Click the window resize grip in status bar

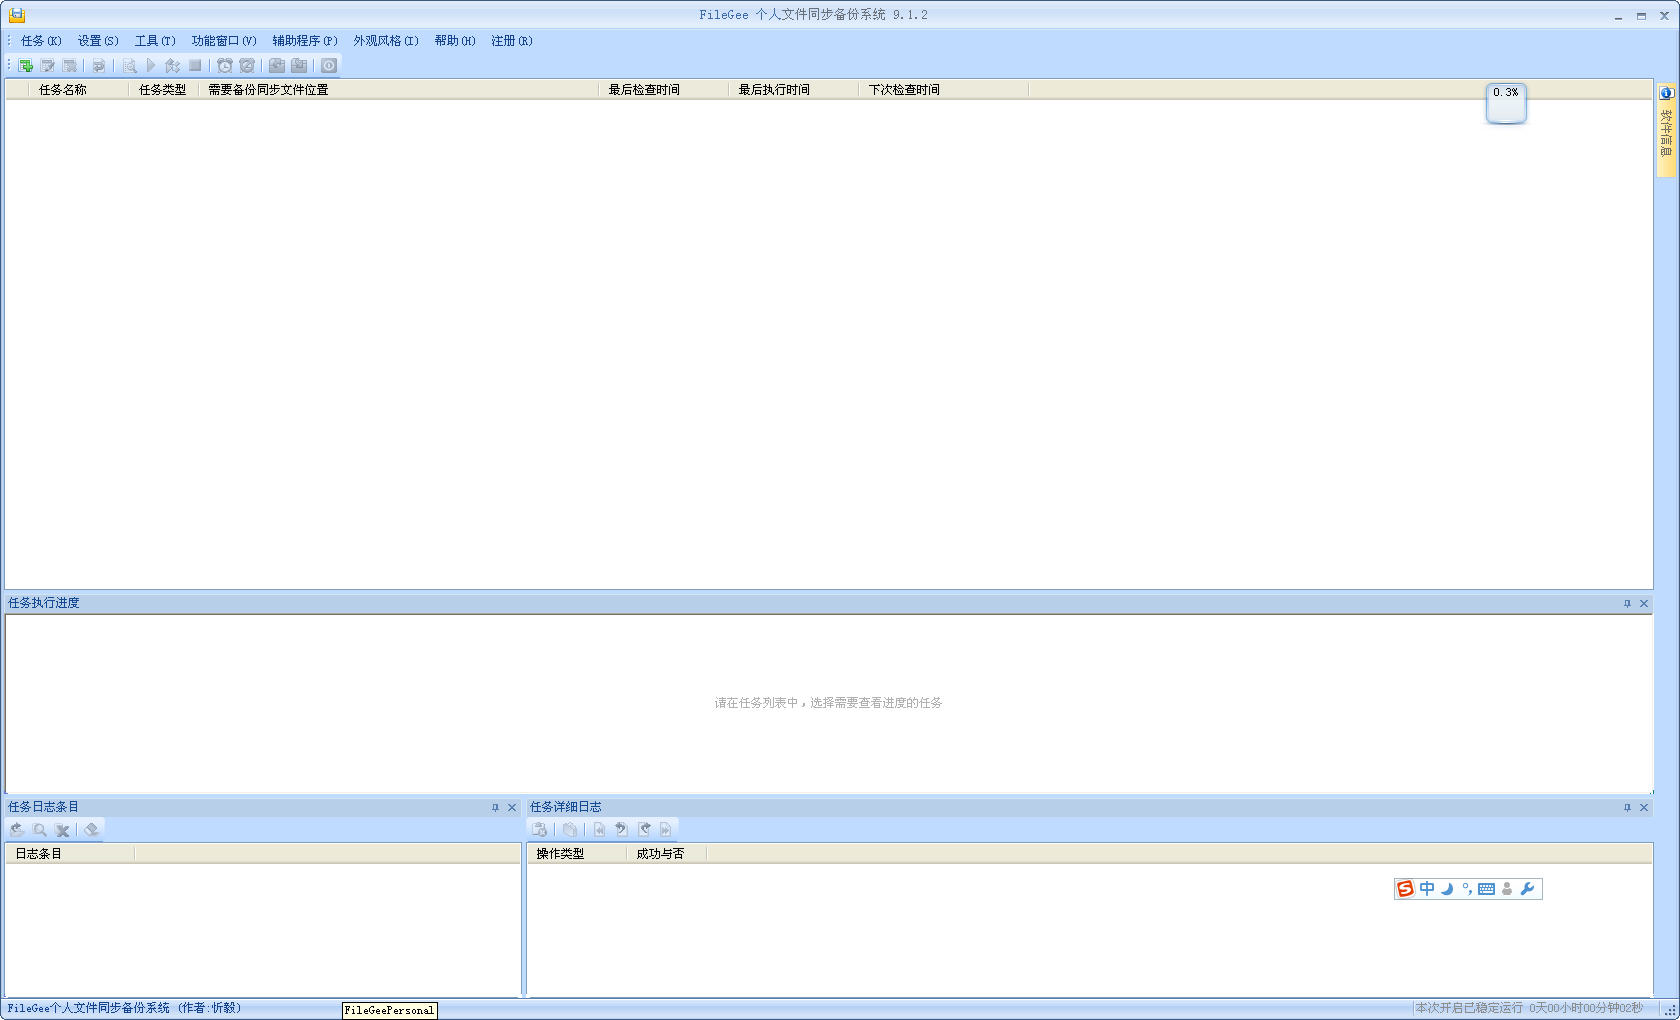point(1670,1010)
